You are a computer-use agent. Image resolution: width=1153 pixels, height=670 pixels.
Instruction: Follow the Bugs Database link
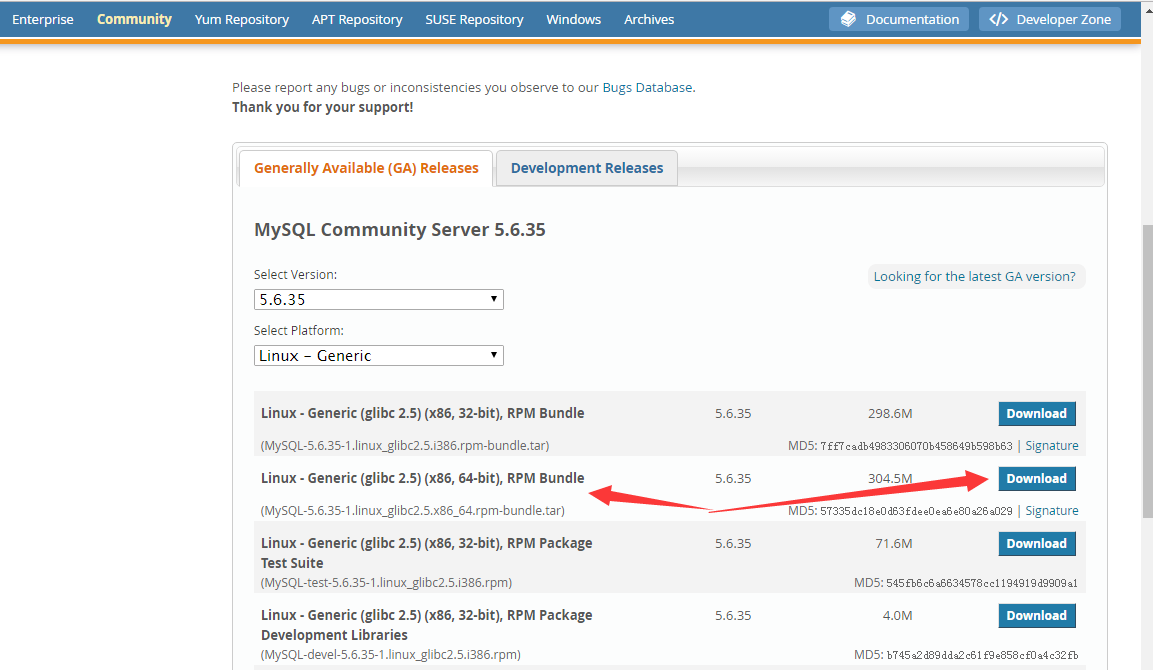647,88
